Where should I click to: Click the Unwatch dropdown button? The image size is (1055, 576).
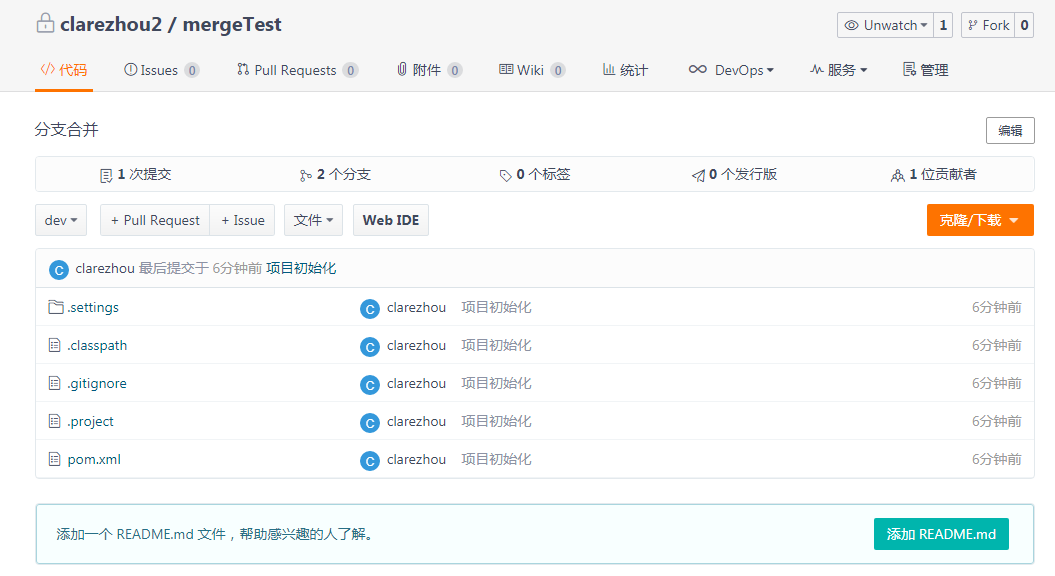[885, 25]
